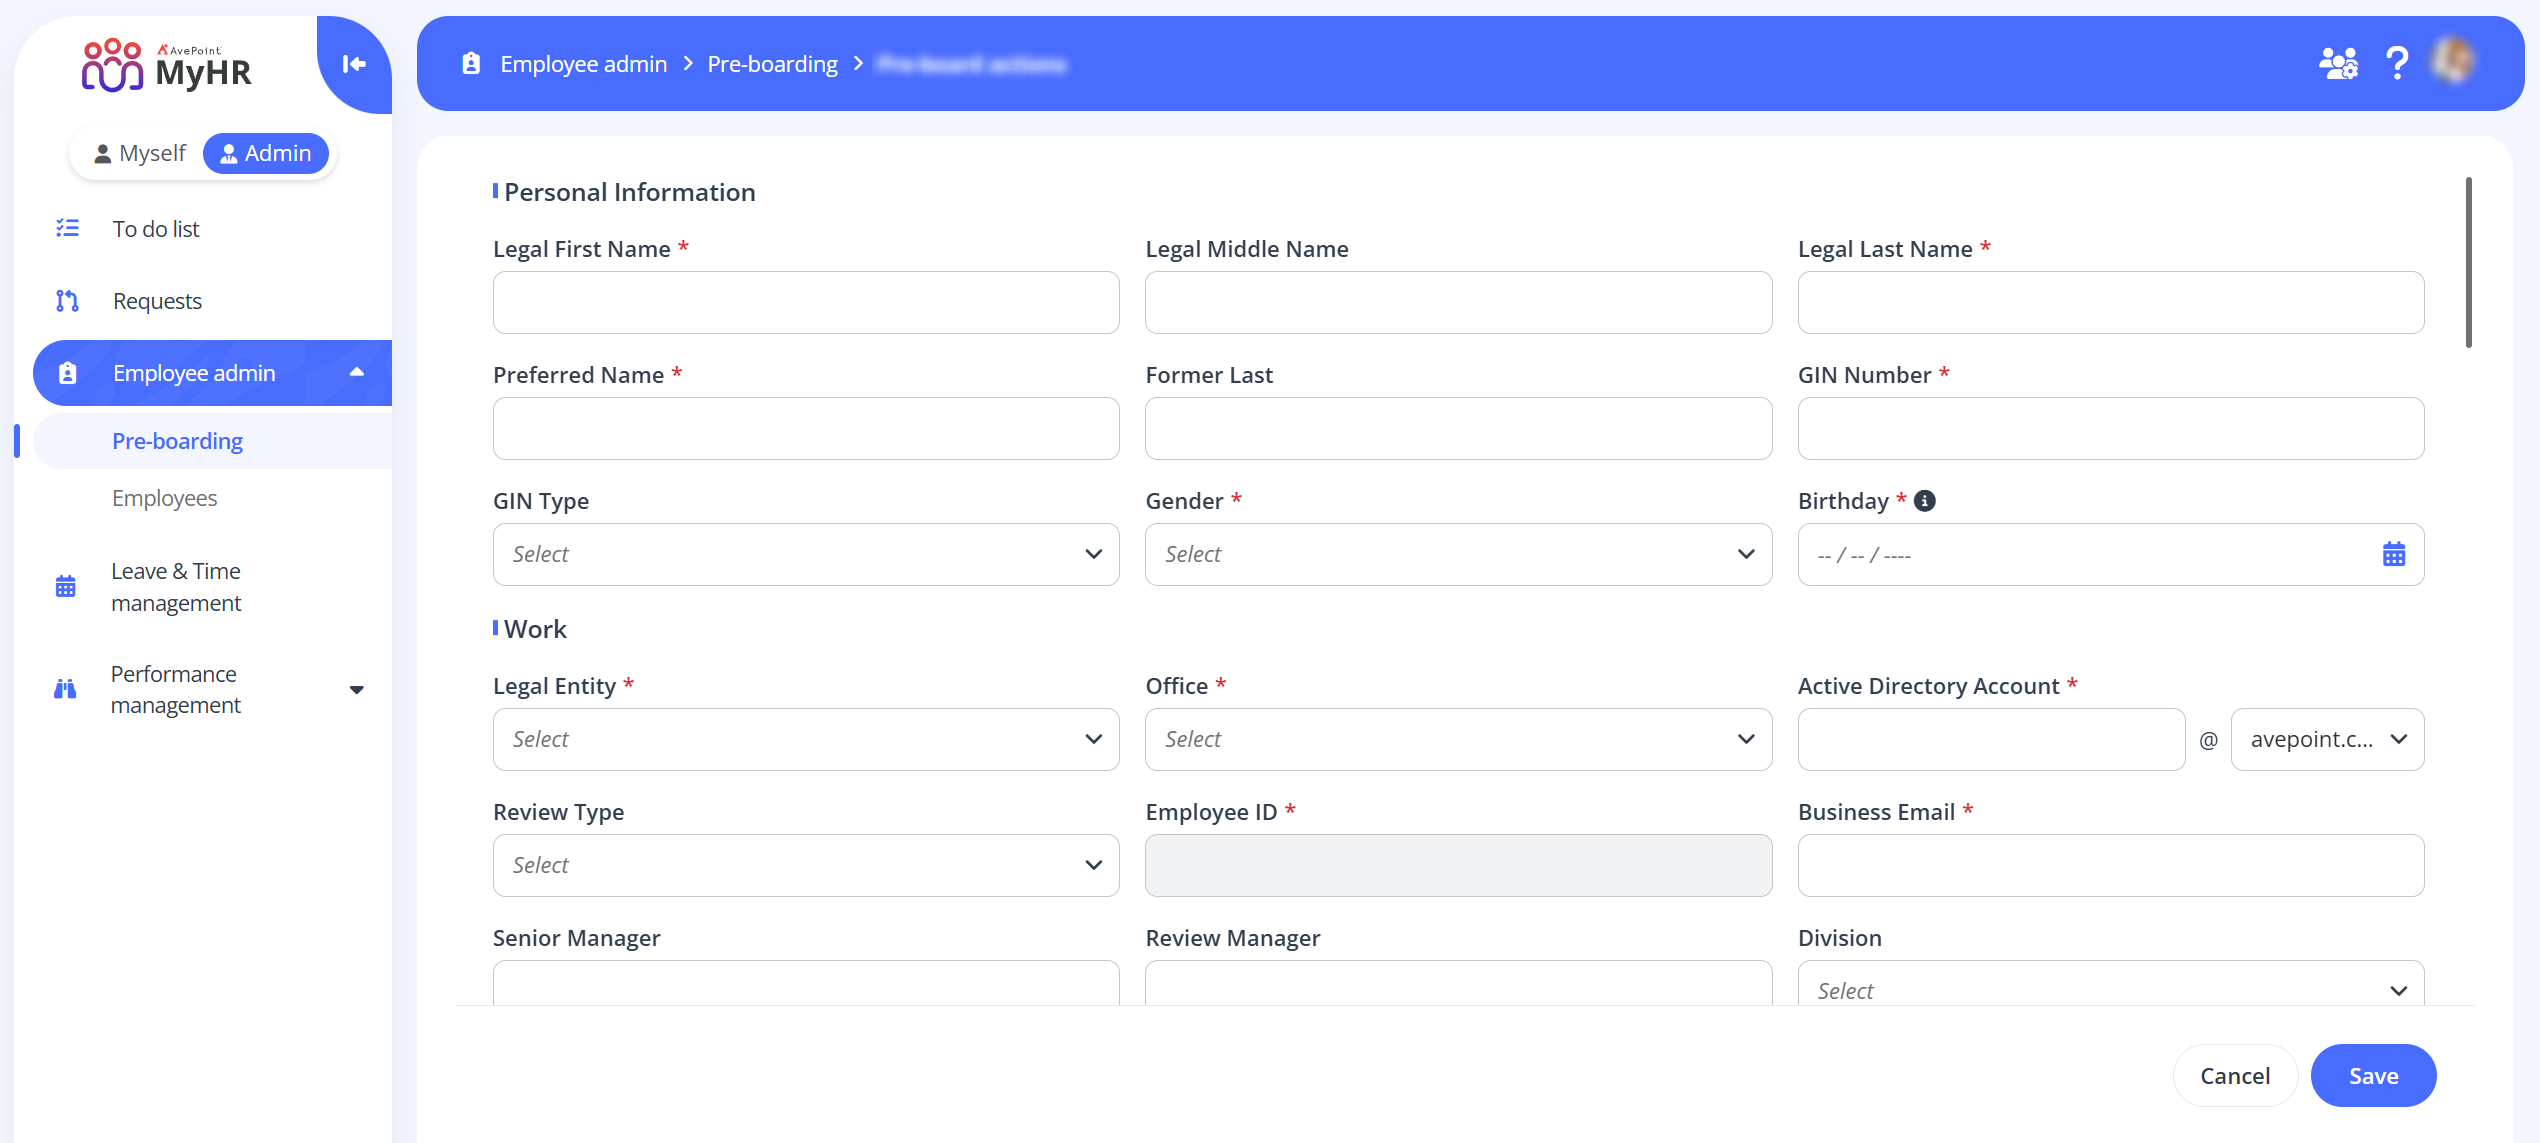Save the pre-boarding form

tap(2374, 1075)
